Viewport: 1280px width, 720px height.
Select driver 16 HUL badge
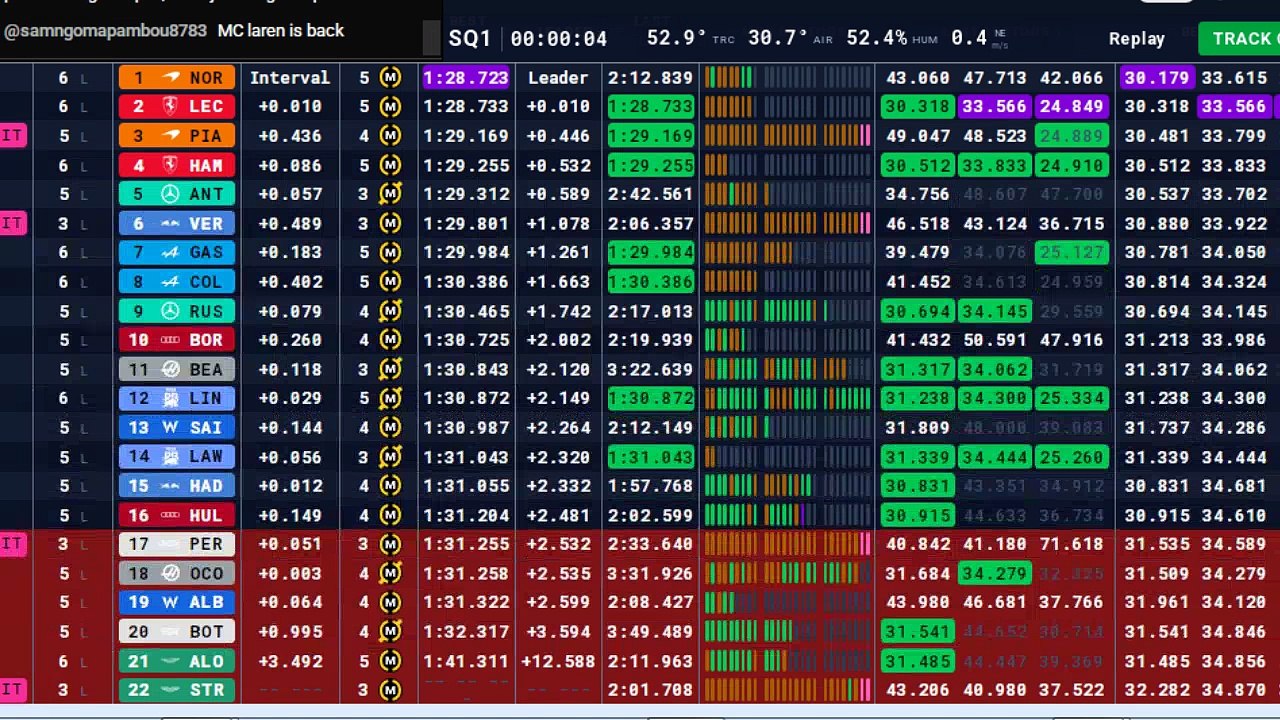(177, 515)
